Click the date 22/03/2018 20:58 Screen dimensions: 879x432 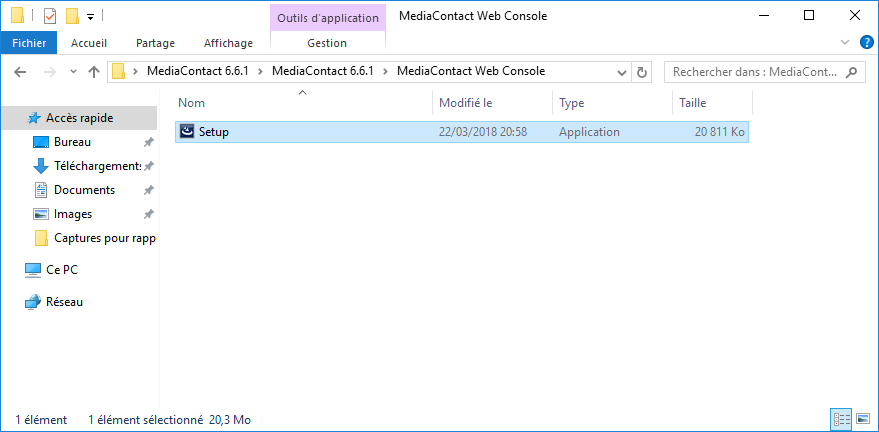pyautogui.click(x=483, y=132)
